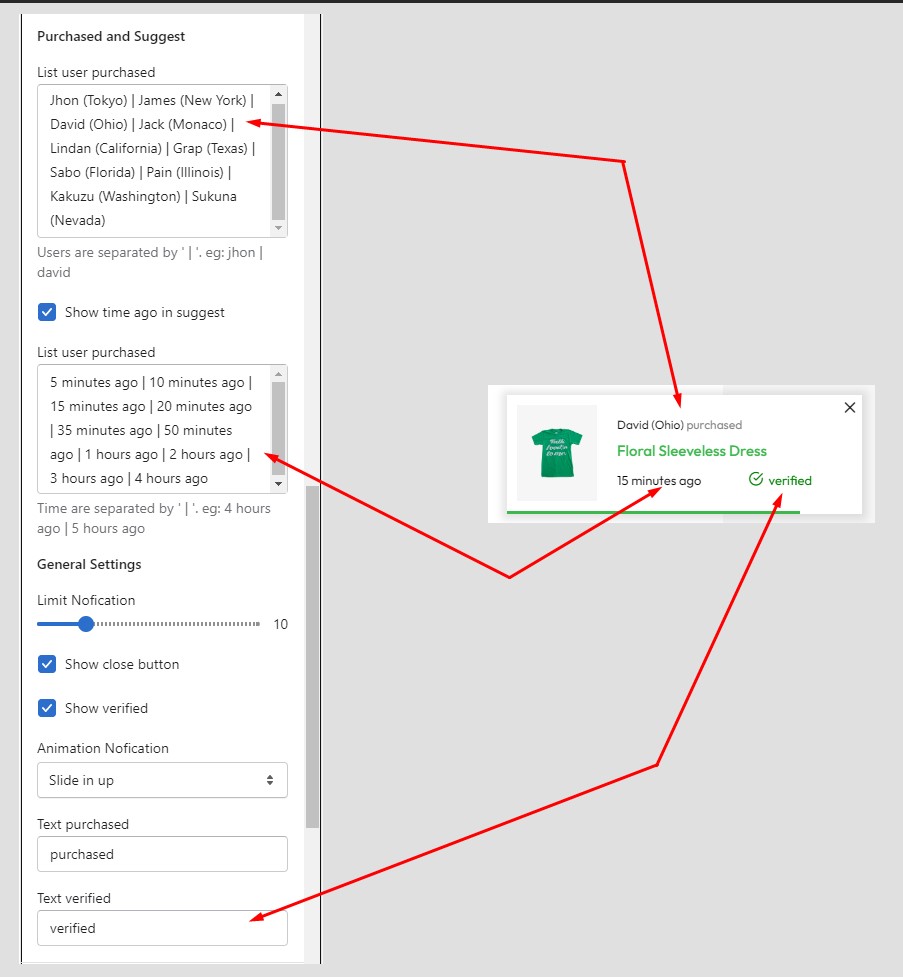Viewport: 903px width, 977px height.
Task: Focus the Text verified input field
Action: pyautogui.click(x=162, y=928)
